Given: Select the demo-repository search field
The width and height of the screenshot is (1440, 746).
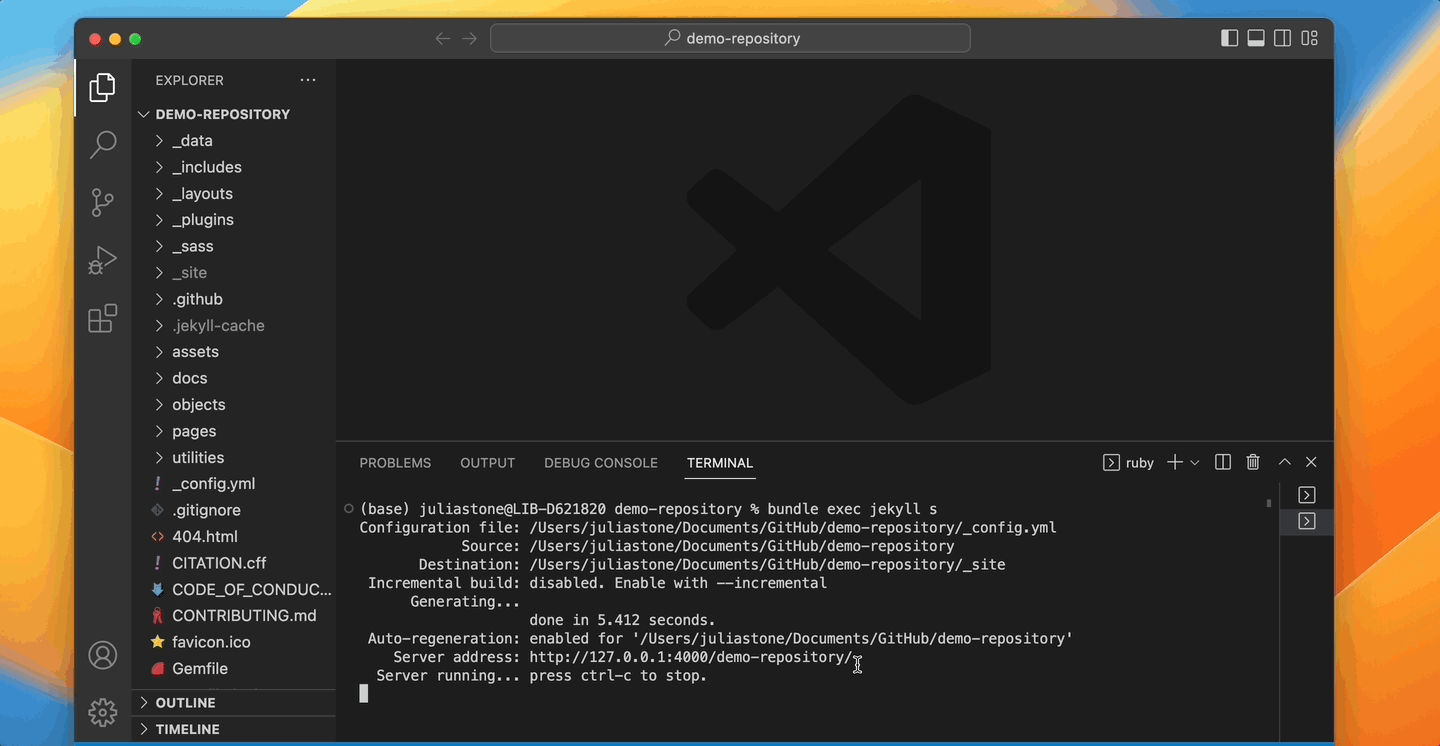Looking at the screenshot, I should click(731, 37).
